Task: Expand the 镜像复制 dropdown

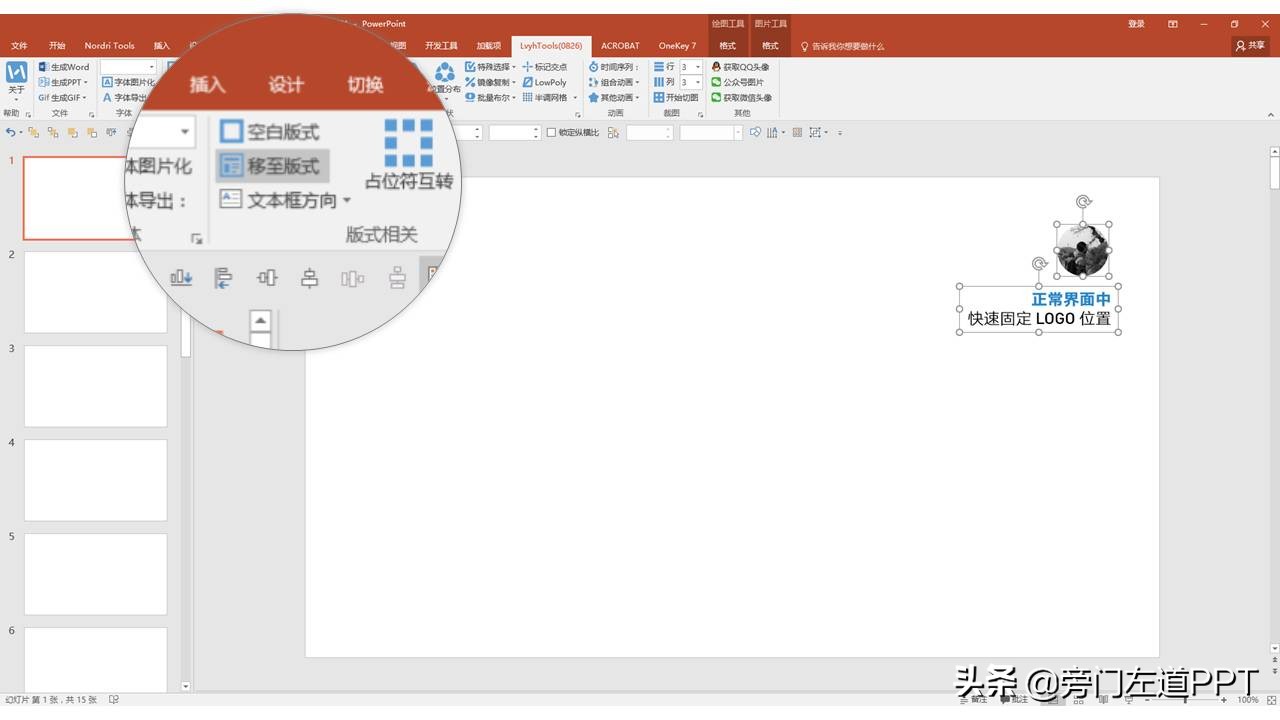Action: pos(490,82)
